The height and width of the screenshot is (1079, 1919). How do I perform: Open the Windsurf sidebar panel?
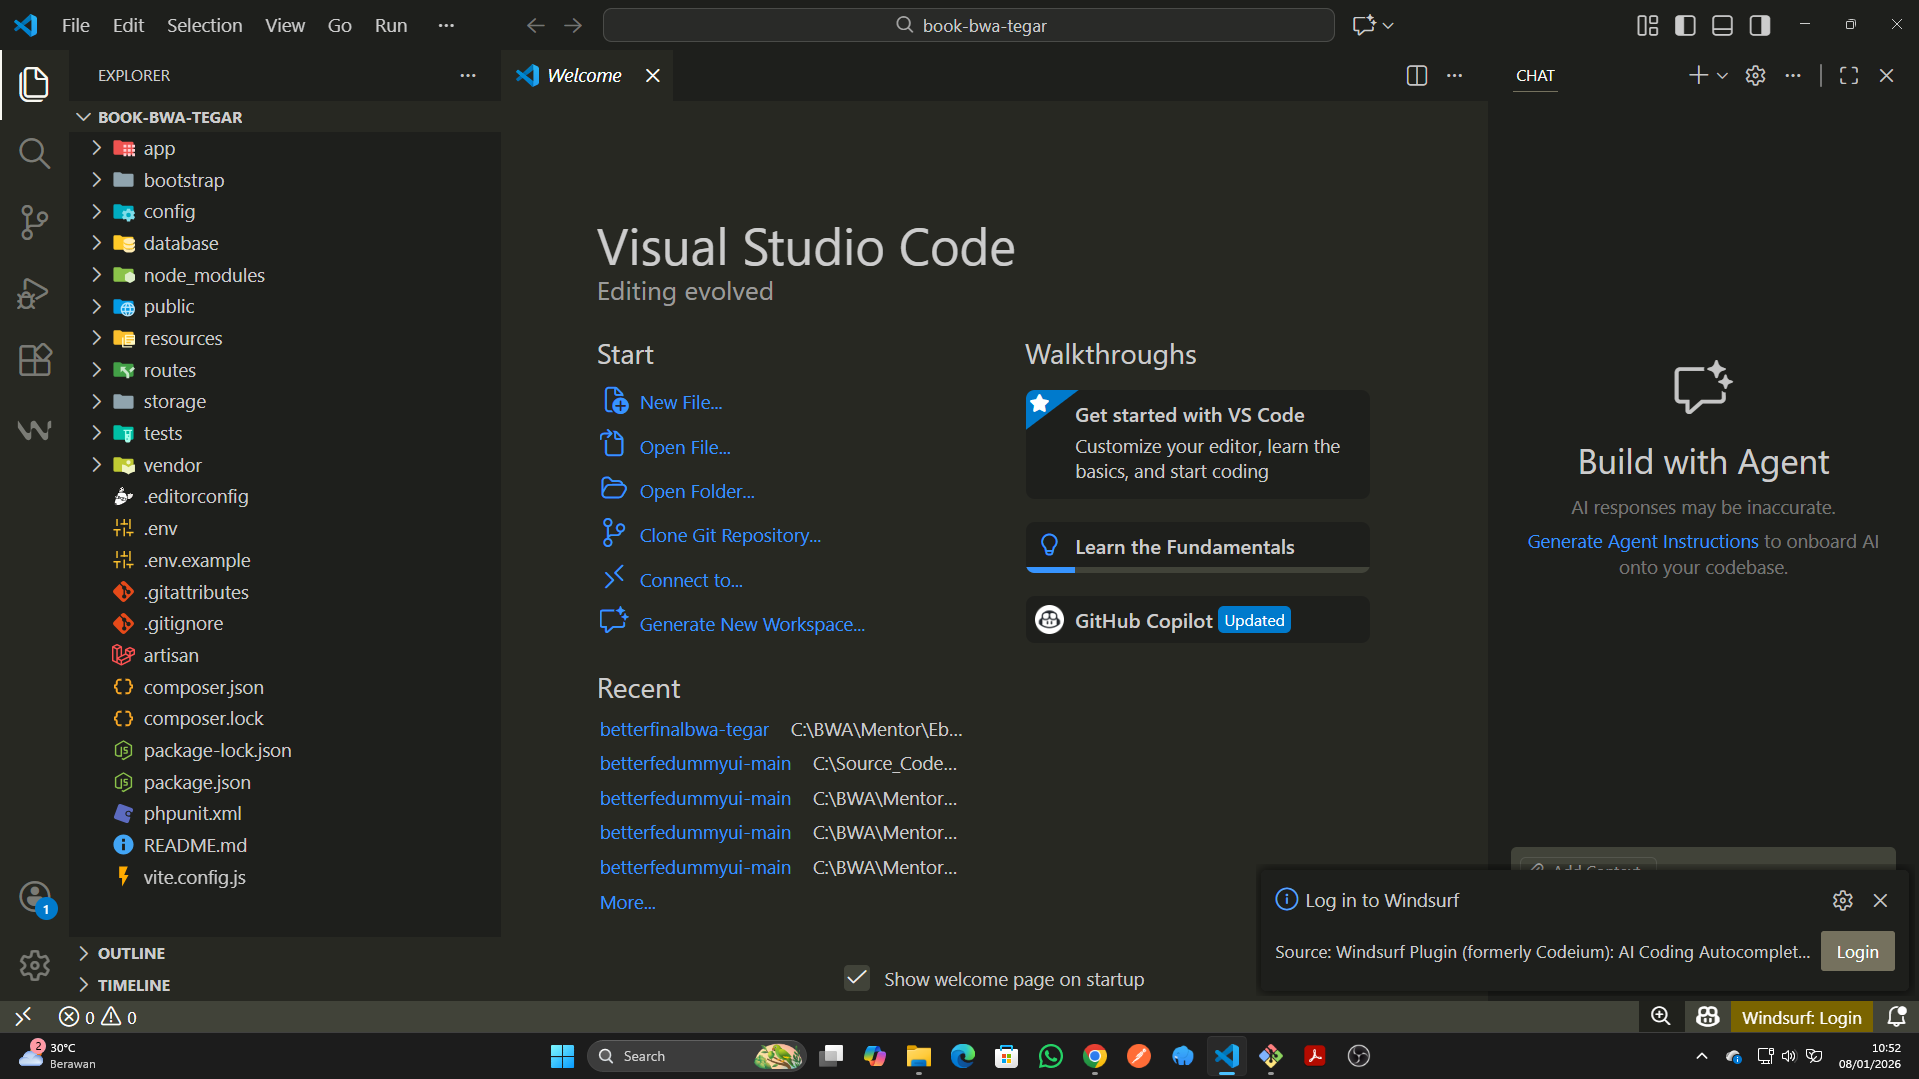click(34, 430)
